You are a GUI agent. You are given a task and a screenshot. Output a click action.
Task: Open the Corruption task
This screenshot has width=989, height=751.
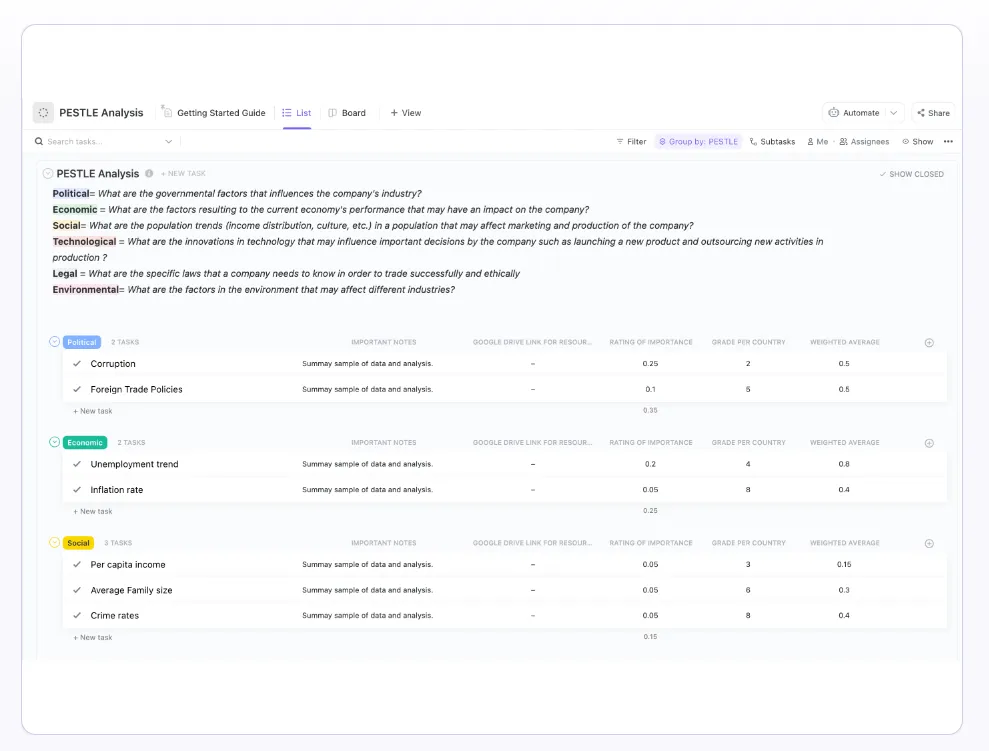(113, 364)
